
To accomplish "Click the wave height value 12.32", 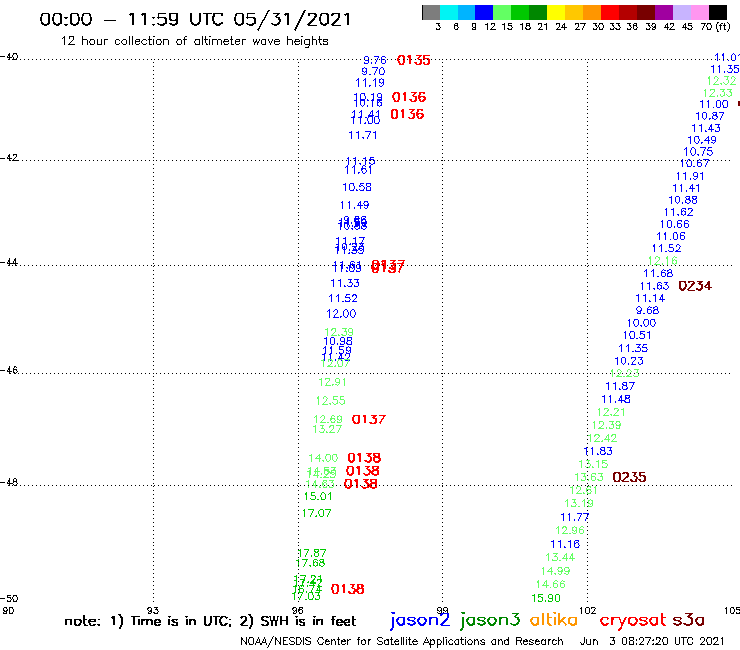I will coord(721,81).
